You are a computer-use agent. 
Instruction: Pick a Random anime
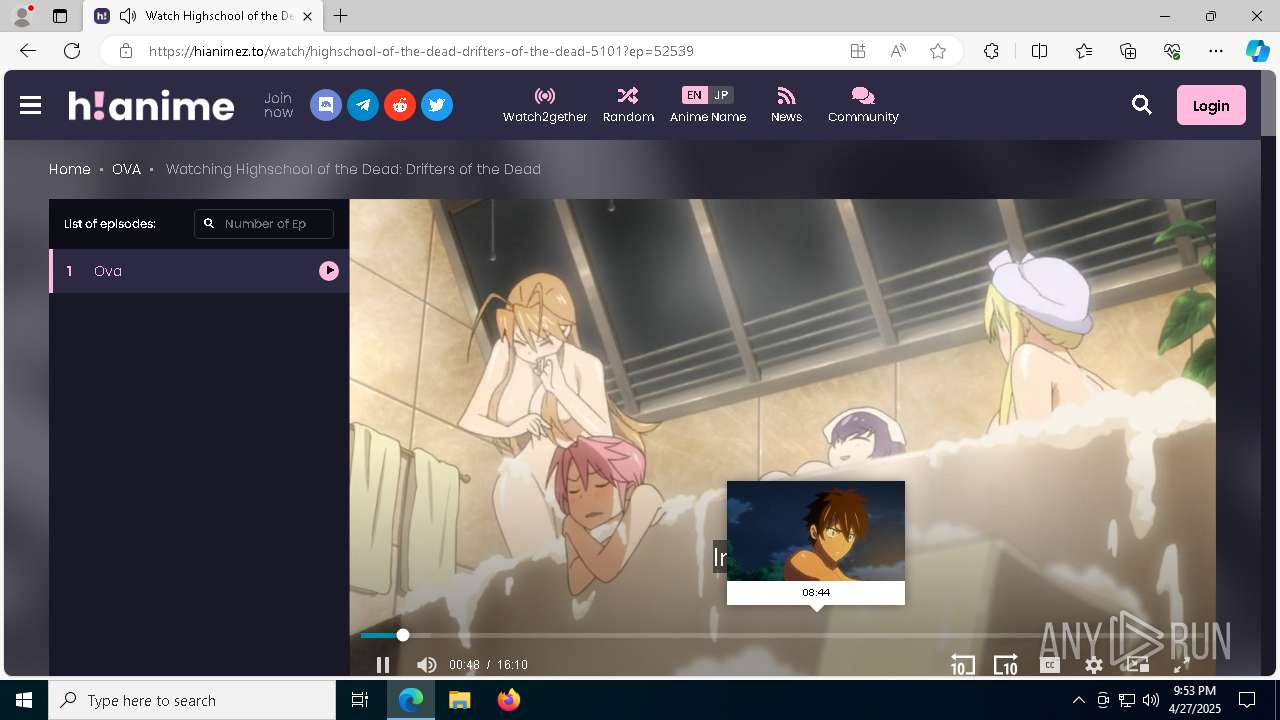click(x=628, y=105)
